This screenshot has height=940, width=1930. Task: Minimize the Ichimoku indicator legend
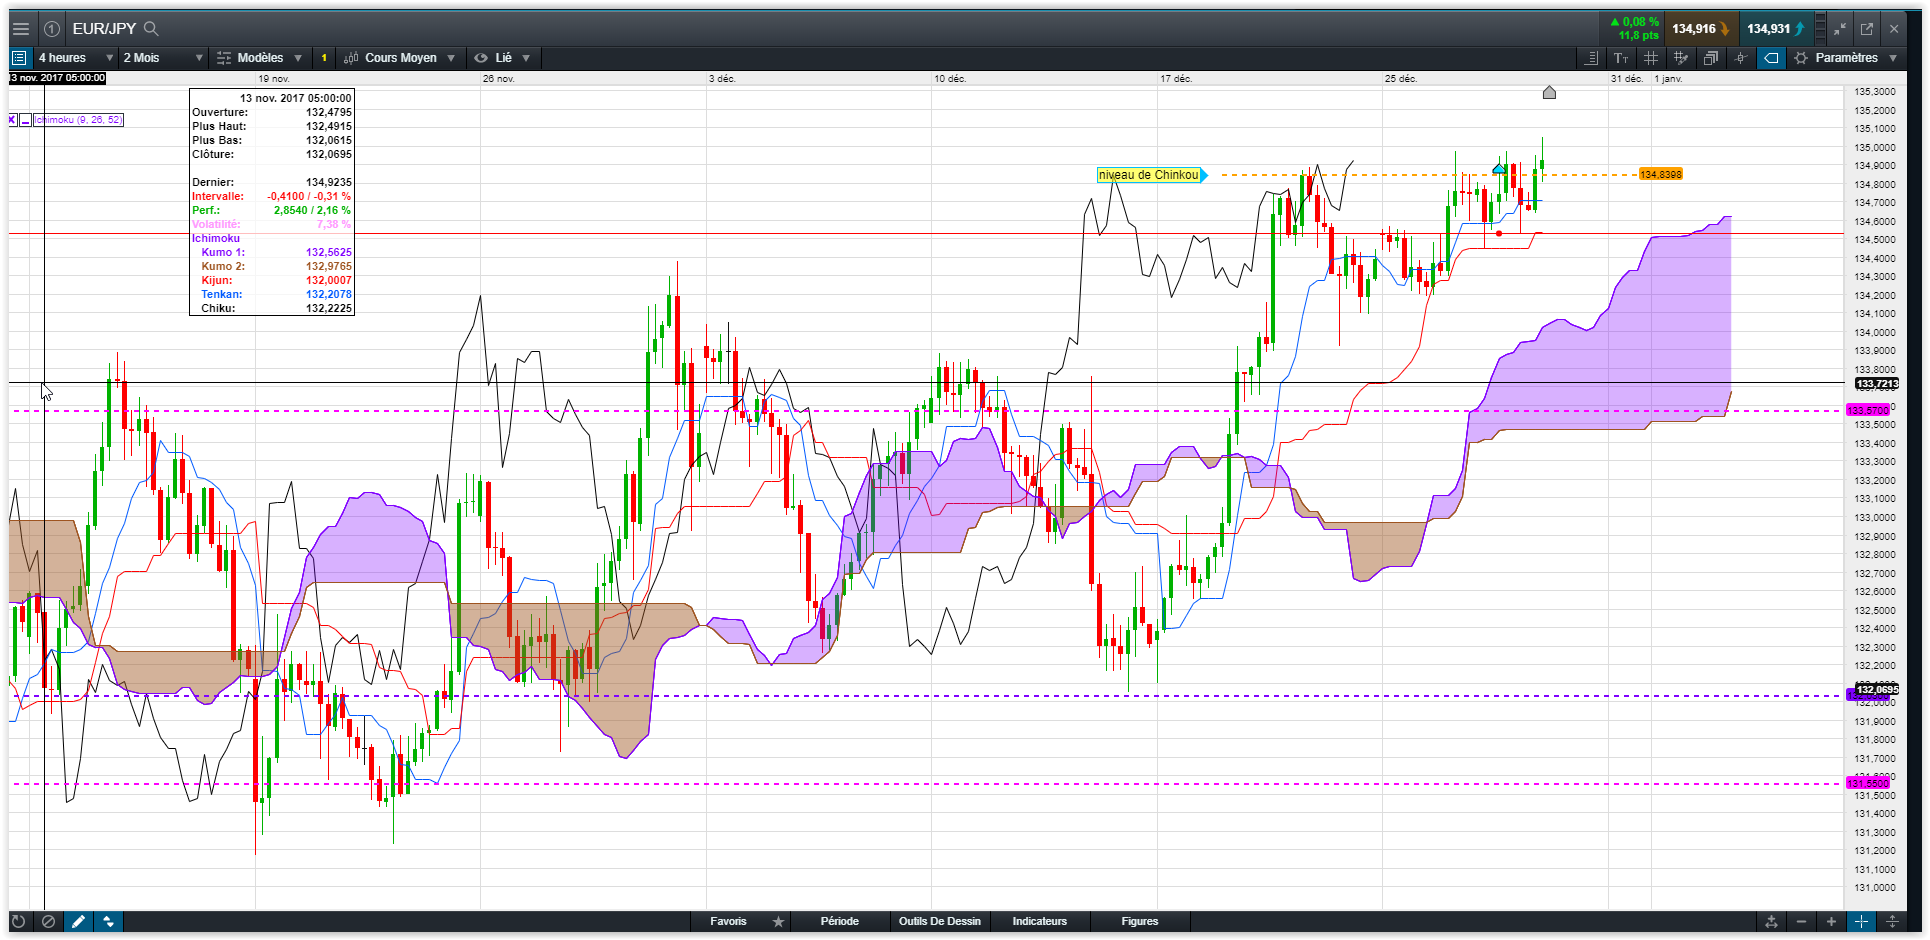point(26,120)
